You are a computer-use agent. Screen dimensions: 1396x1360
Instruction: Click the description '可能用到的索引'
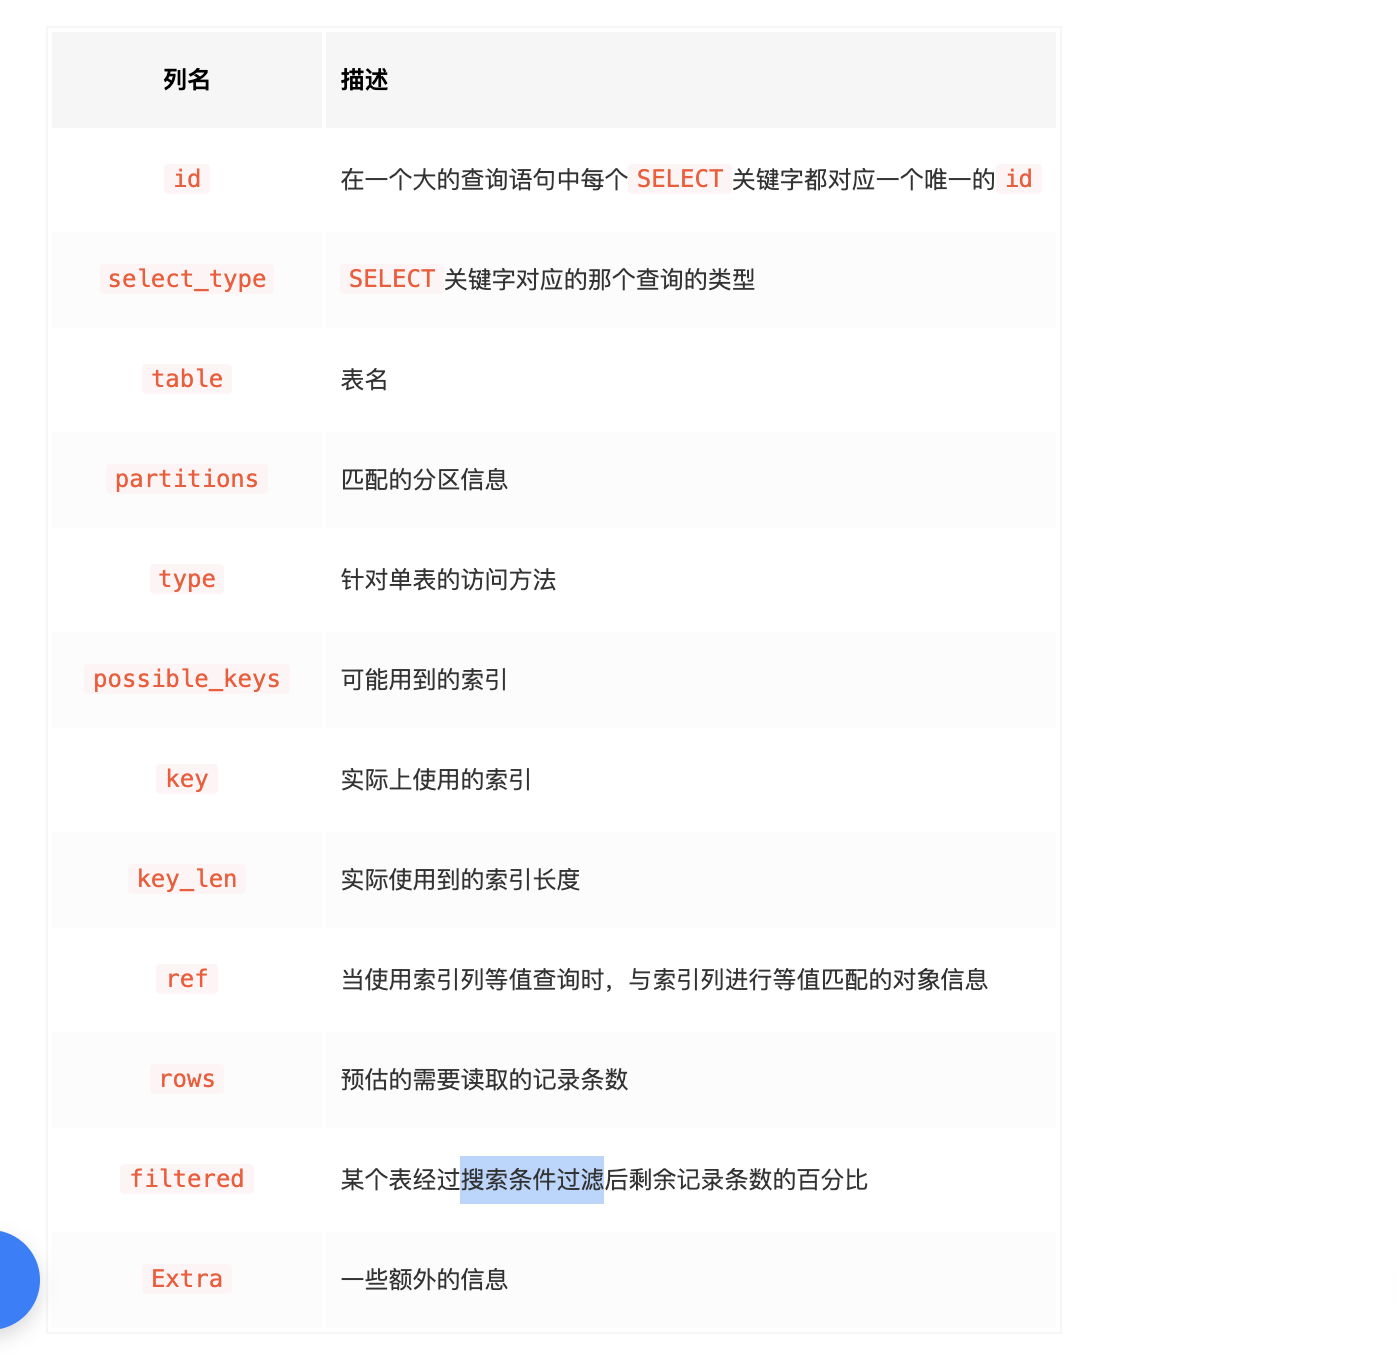point(424,679)
